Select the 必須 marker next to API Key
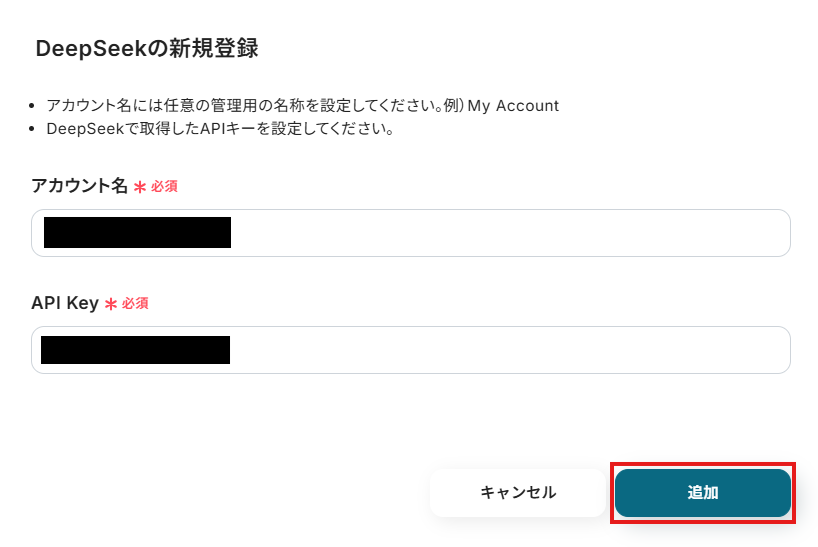 pos(135,303)
